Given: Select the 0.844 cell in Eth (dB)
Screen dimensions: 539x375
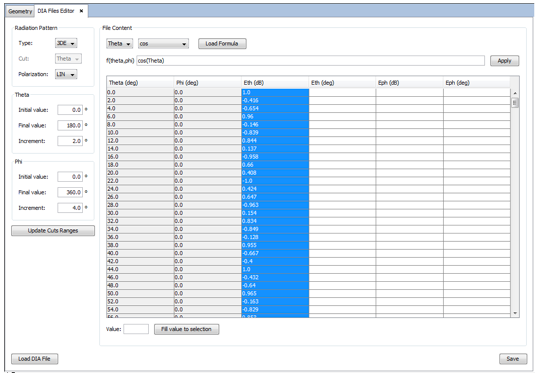Looking at the screenshot, I should pyautogui.click(x=275, y=141).
